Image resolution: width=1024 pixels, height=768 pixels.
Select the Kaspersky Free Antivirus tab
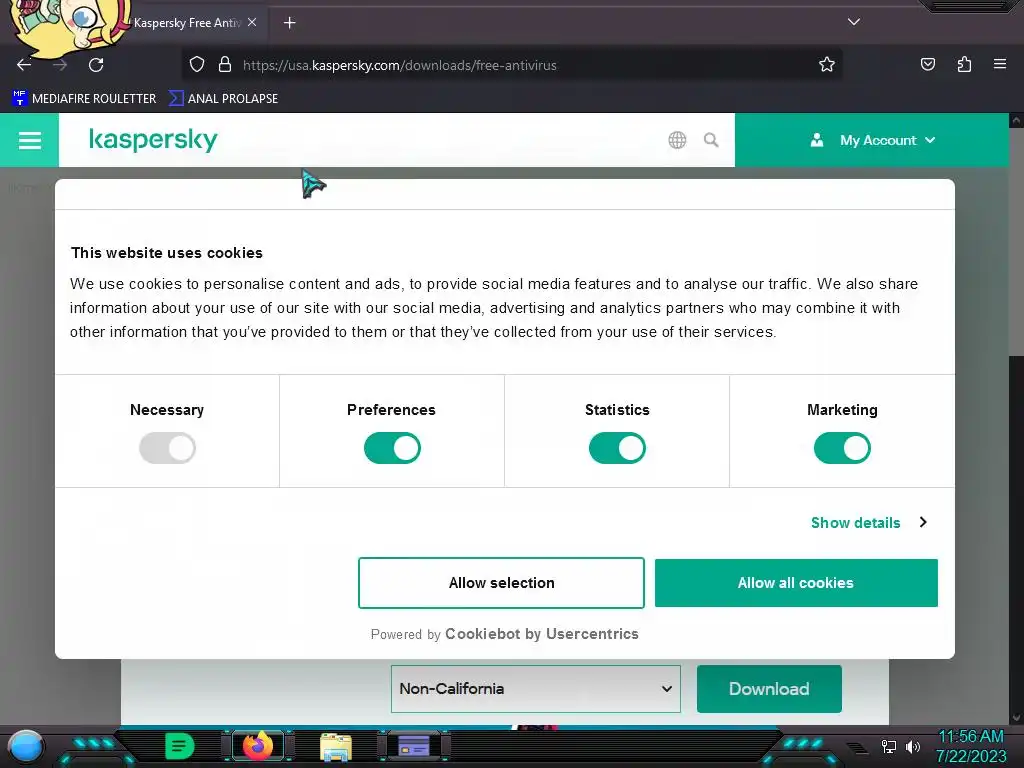[x=186, y=23]
